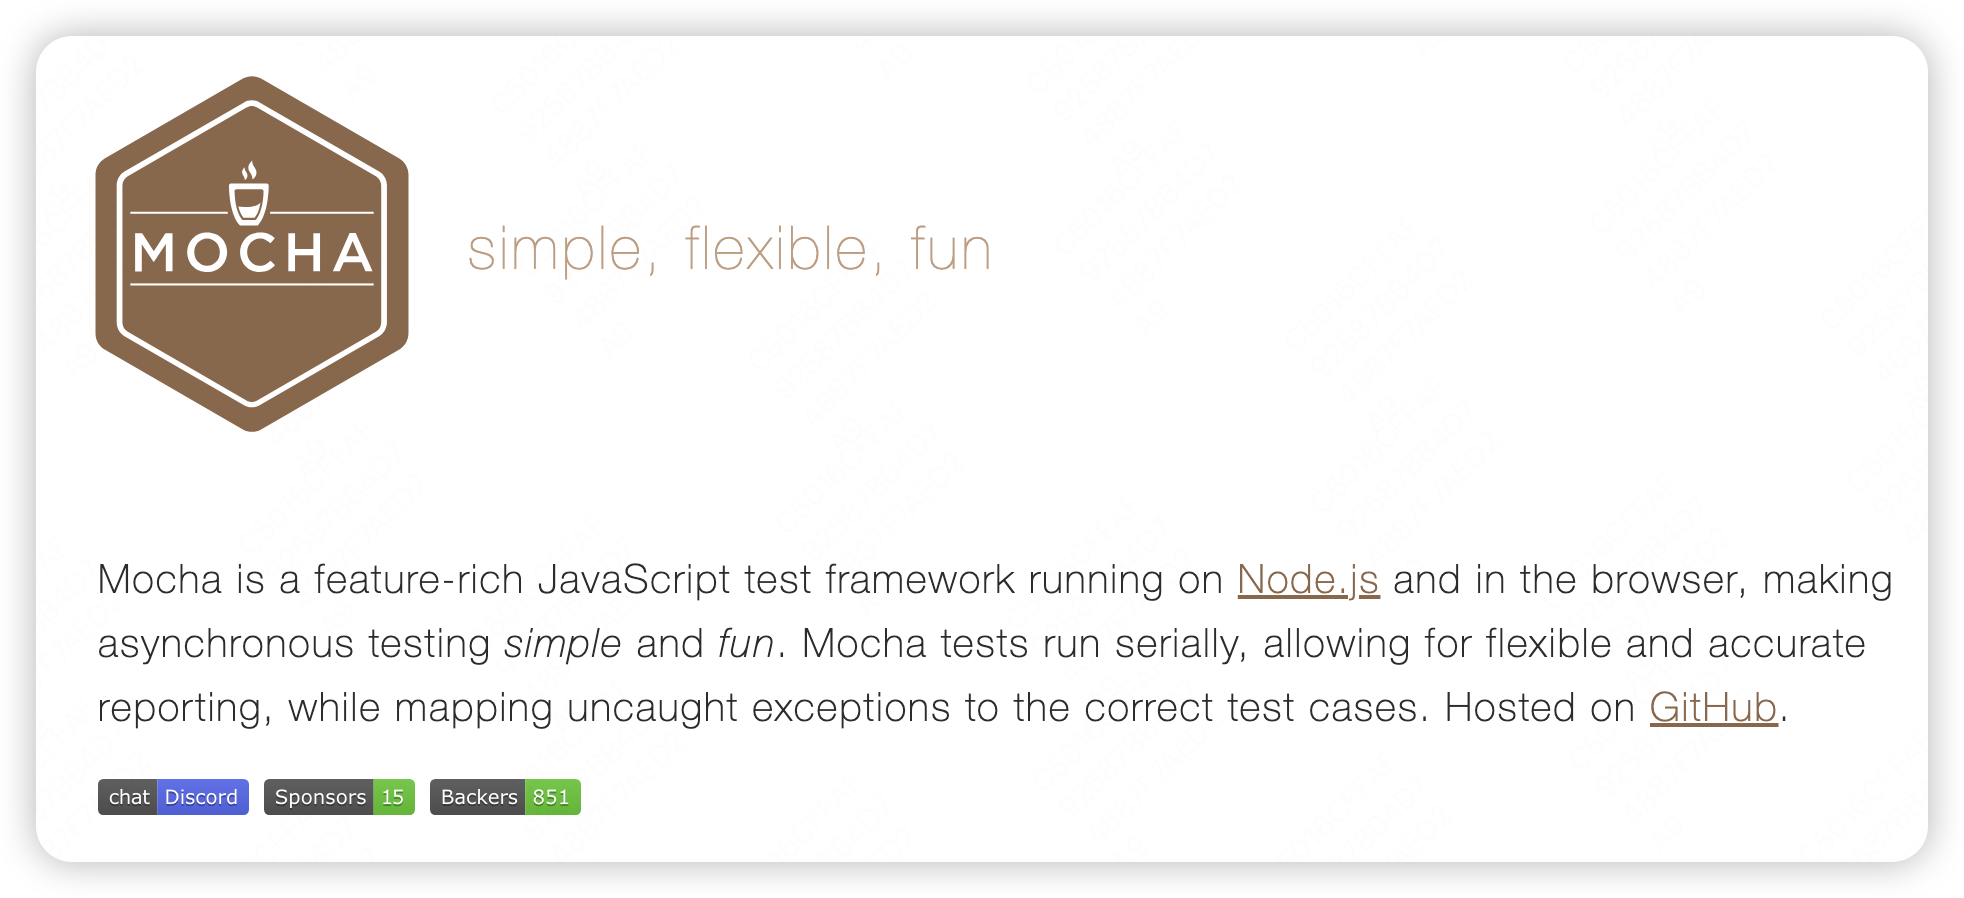Screen dimensions: 1964x898
Task: Open the Node.js link
Action: (x=1308, y=580)
